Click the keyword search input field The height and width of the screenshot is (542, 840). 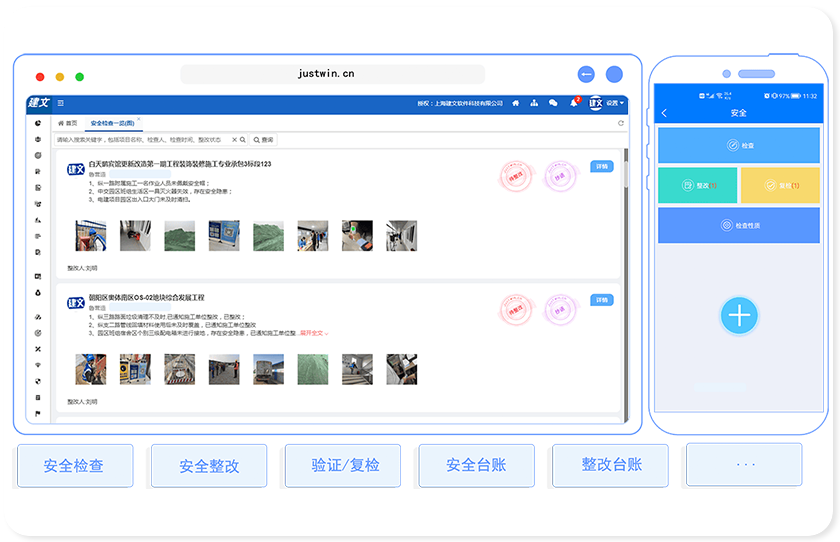(140, 140)
